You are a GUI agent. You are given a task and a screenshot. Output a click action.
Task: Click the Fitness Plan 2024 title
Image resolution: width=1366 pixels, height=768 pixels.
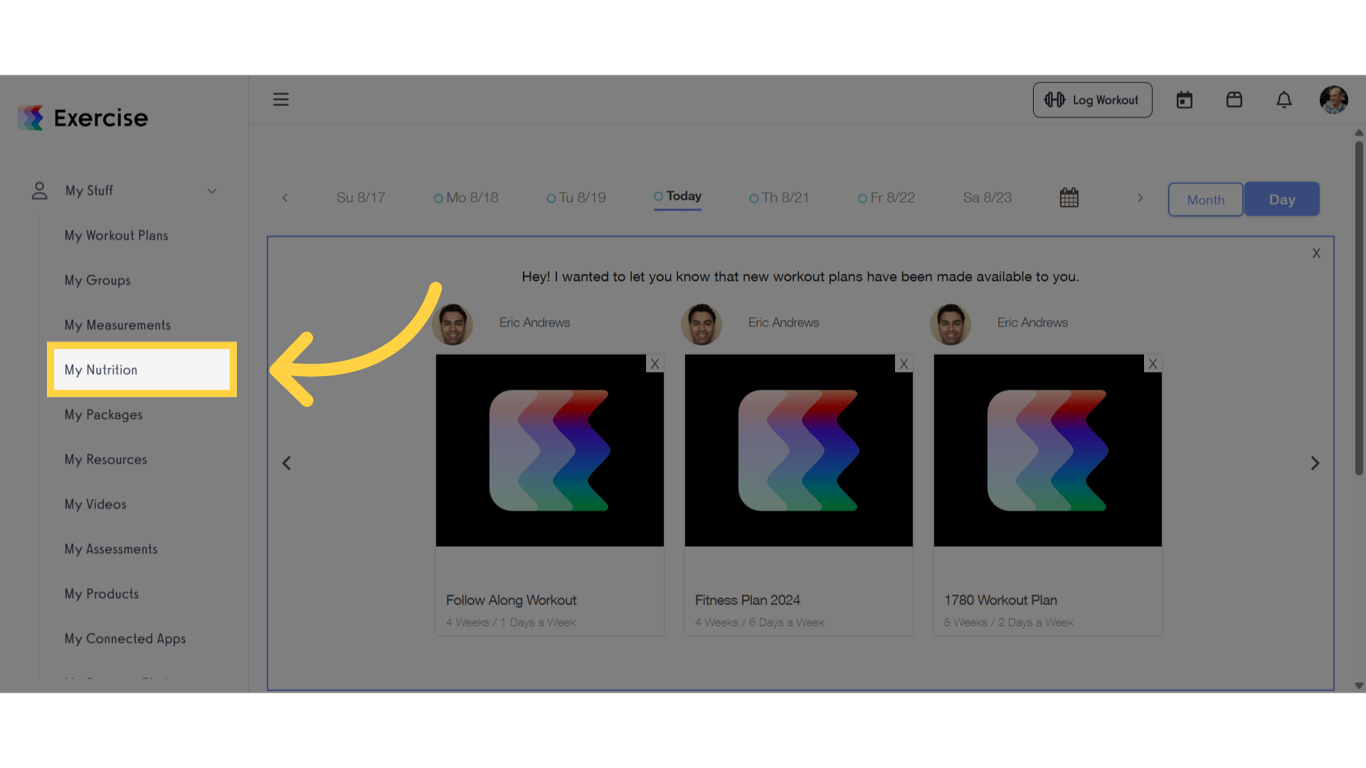point(748,600)
